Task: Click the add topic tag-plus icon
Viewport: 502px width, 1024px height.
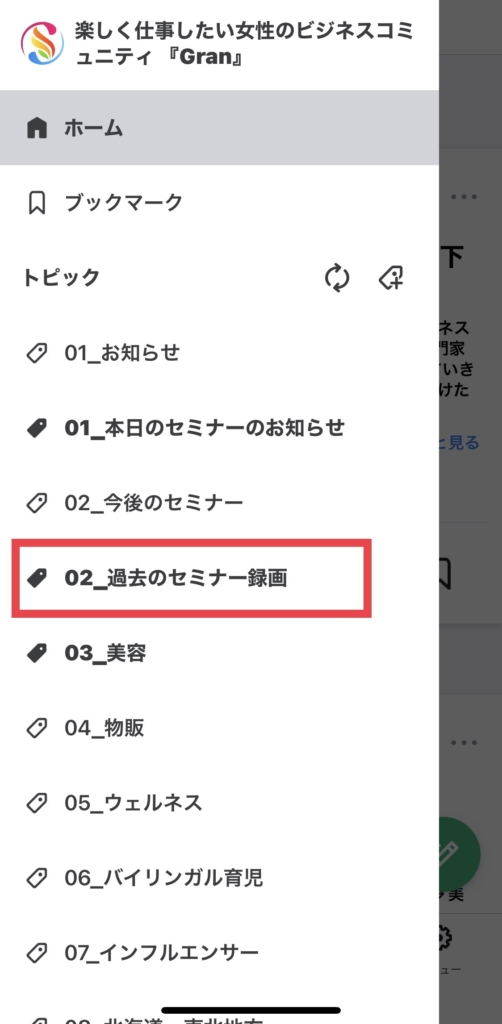Action: point(392,278)
